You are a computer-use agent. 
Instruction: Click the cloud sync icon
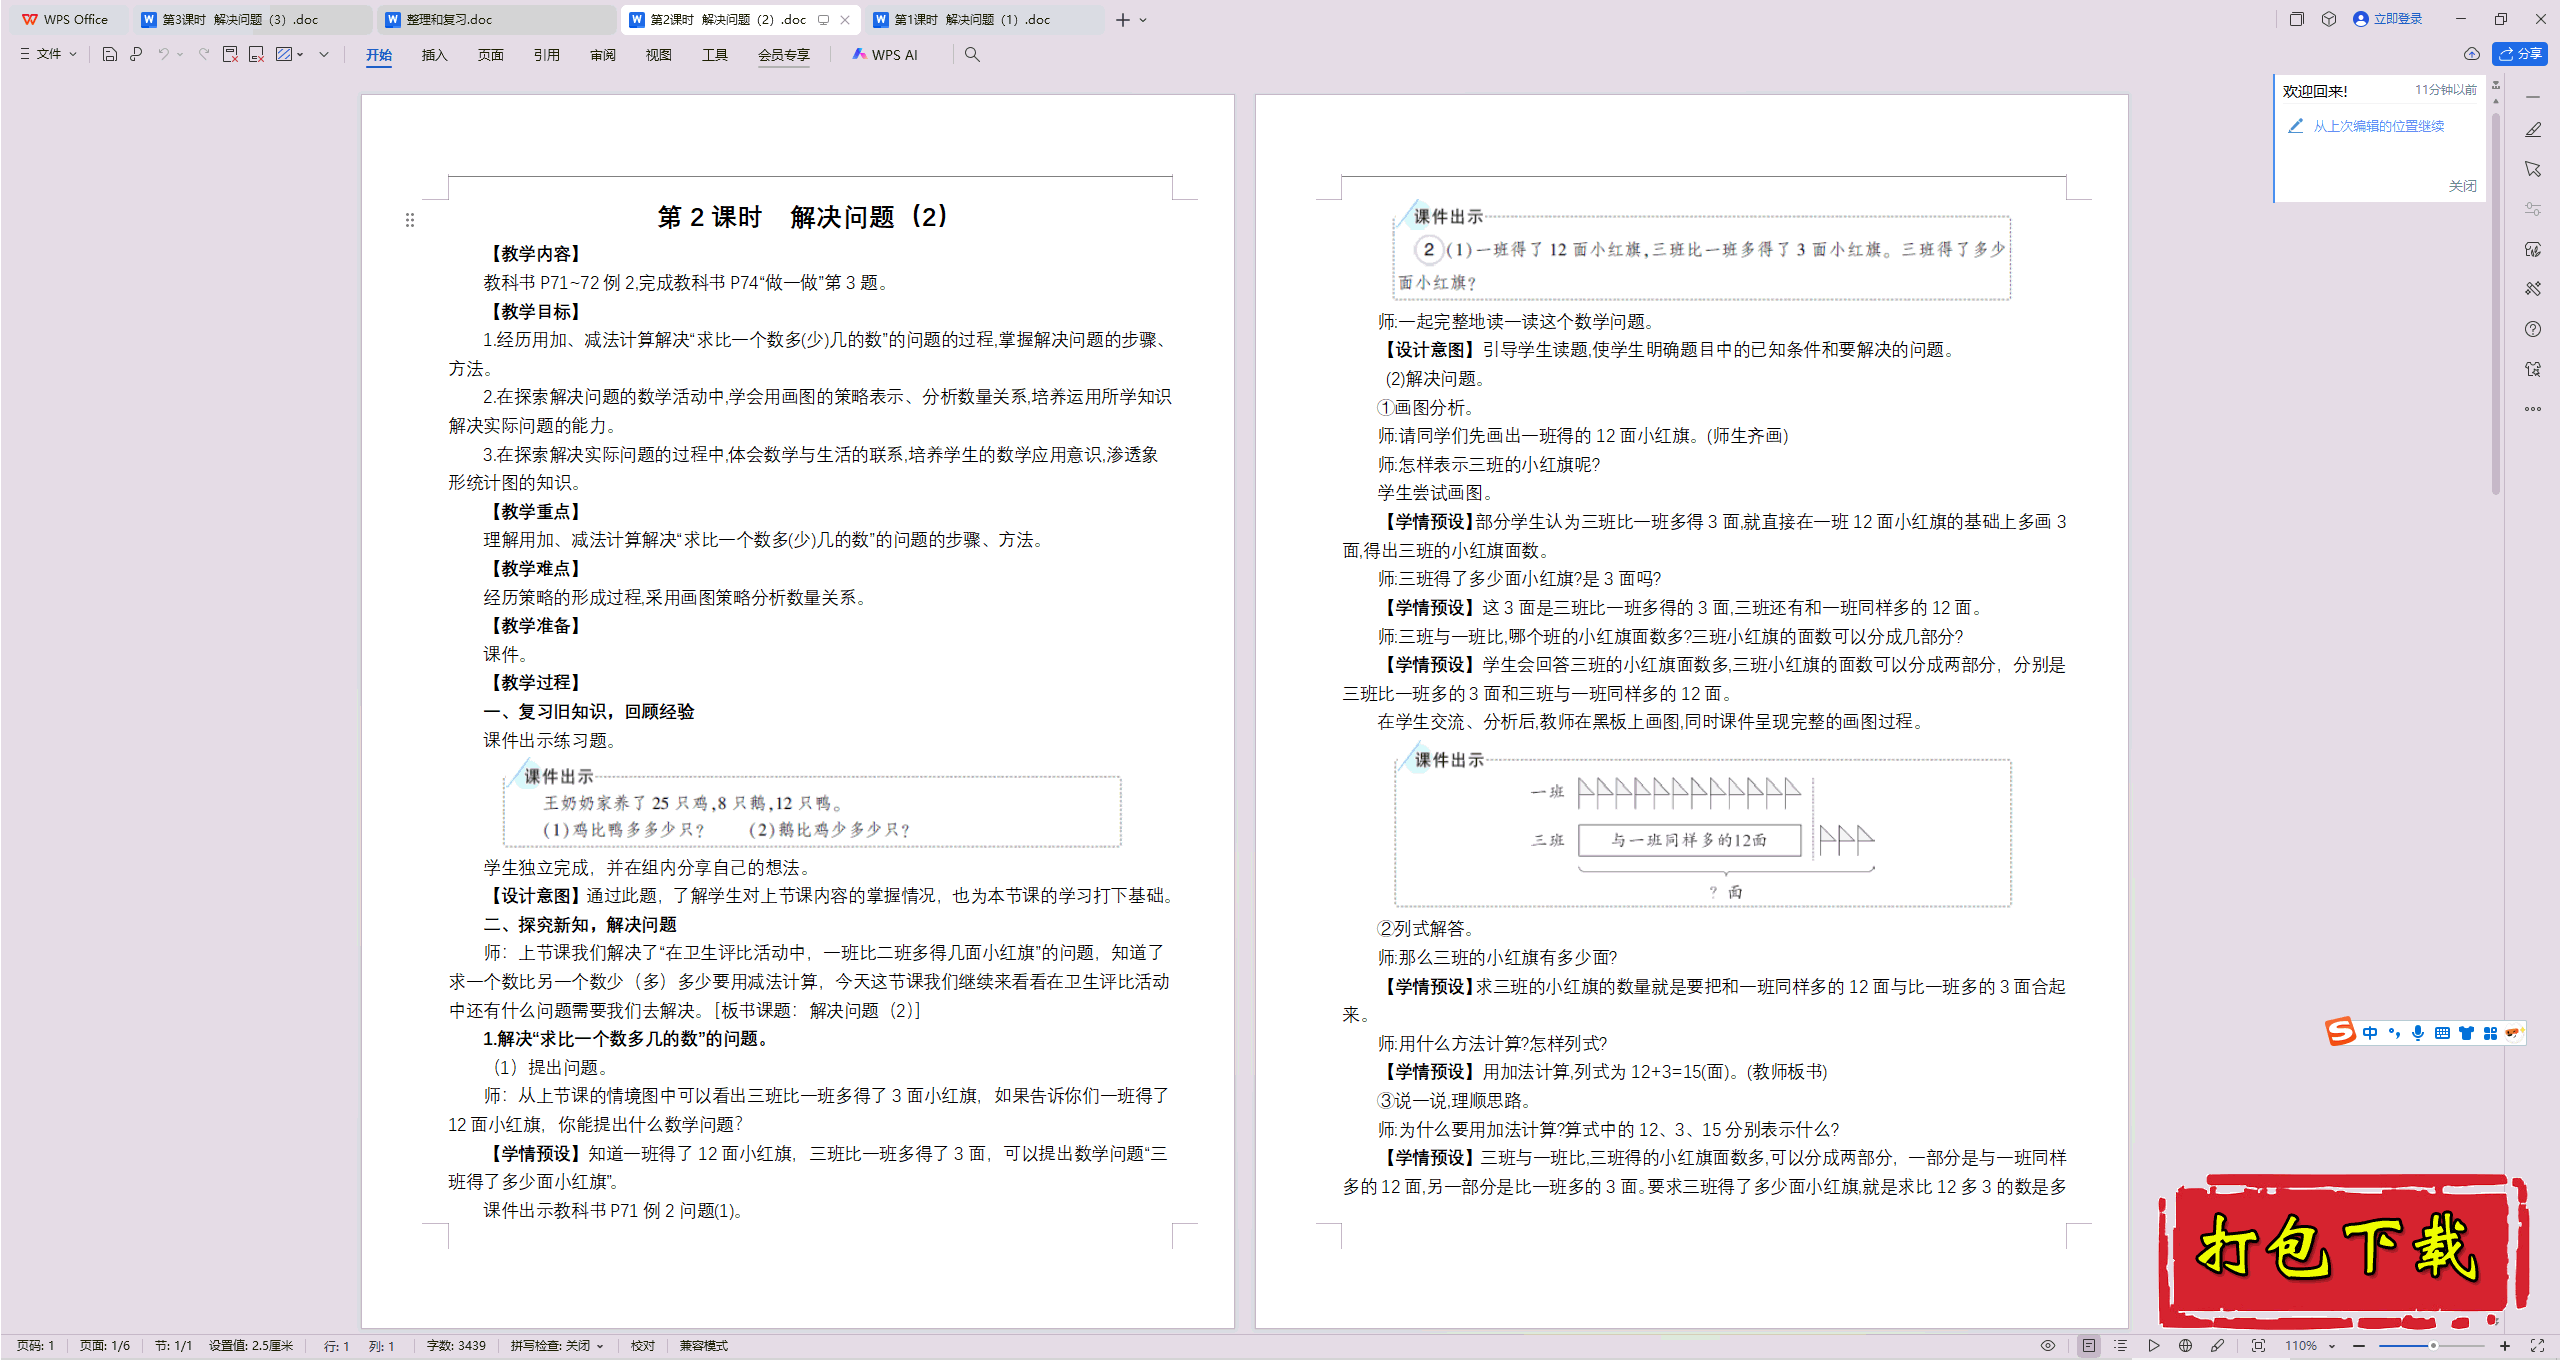(2472, 54)
